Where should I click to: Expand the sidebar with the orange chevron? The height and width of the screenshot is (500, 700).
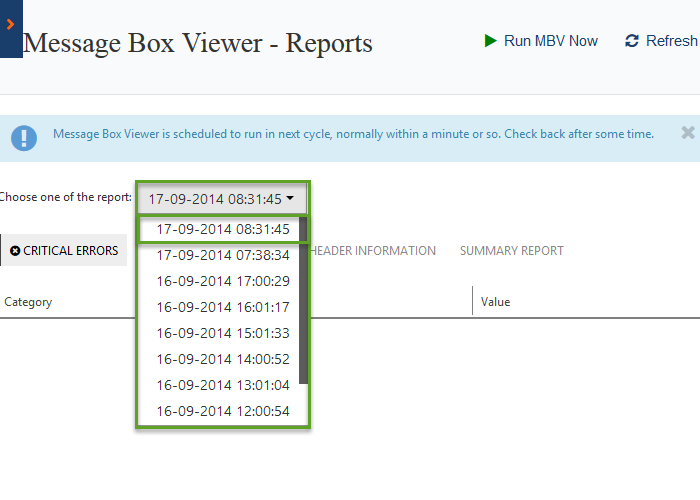pyautogui.click(x=10, y=24)
